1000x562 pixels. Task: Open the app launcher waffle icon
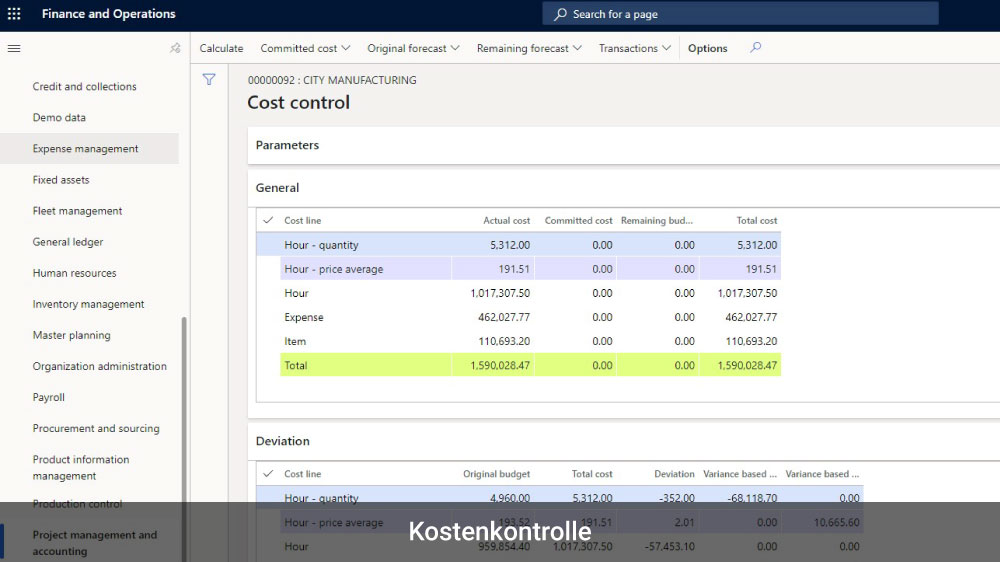click(14, 14)
